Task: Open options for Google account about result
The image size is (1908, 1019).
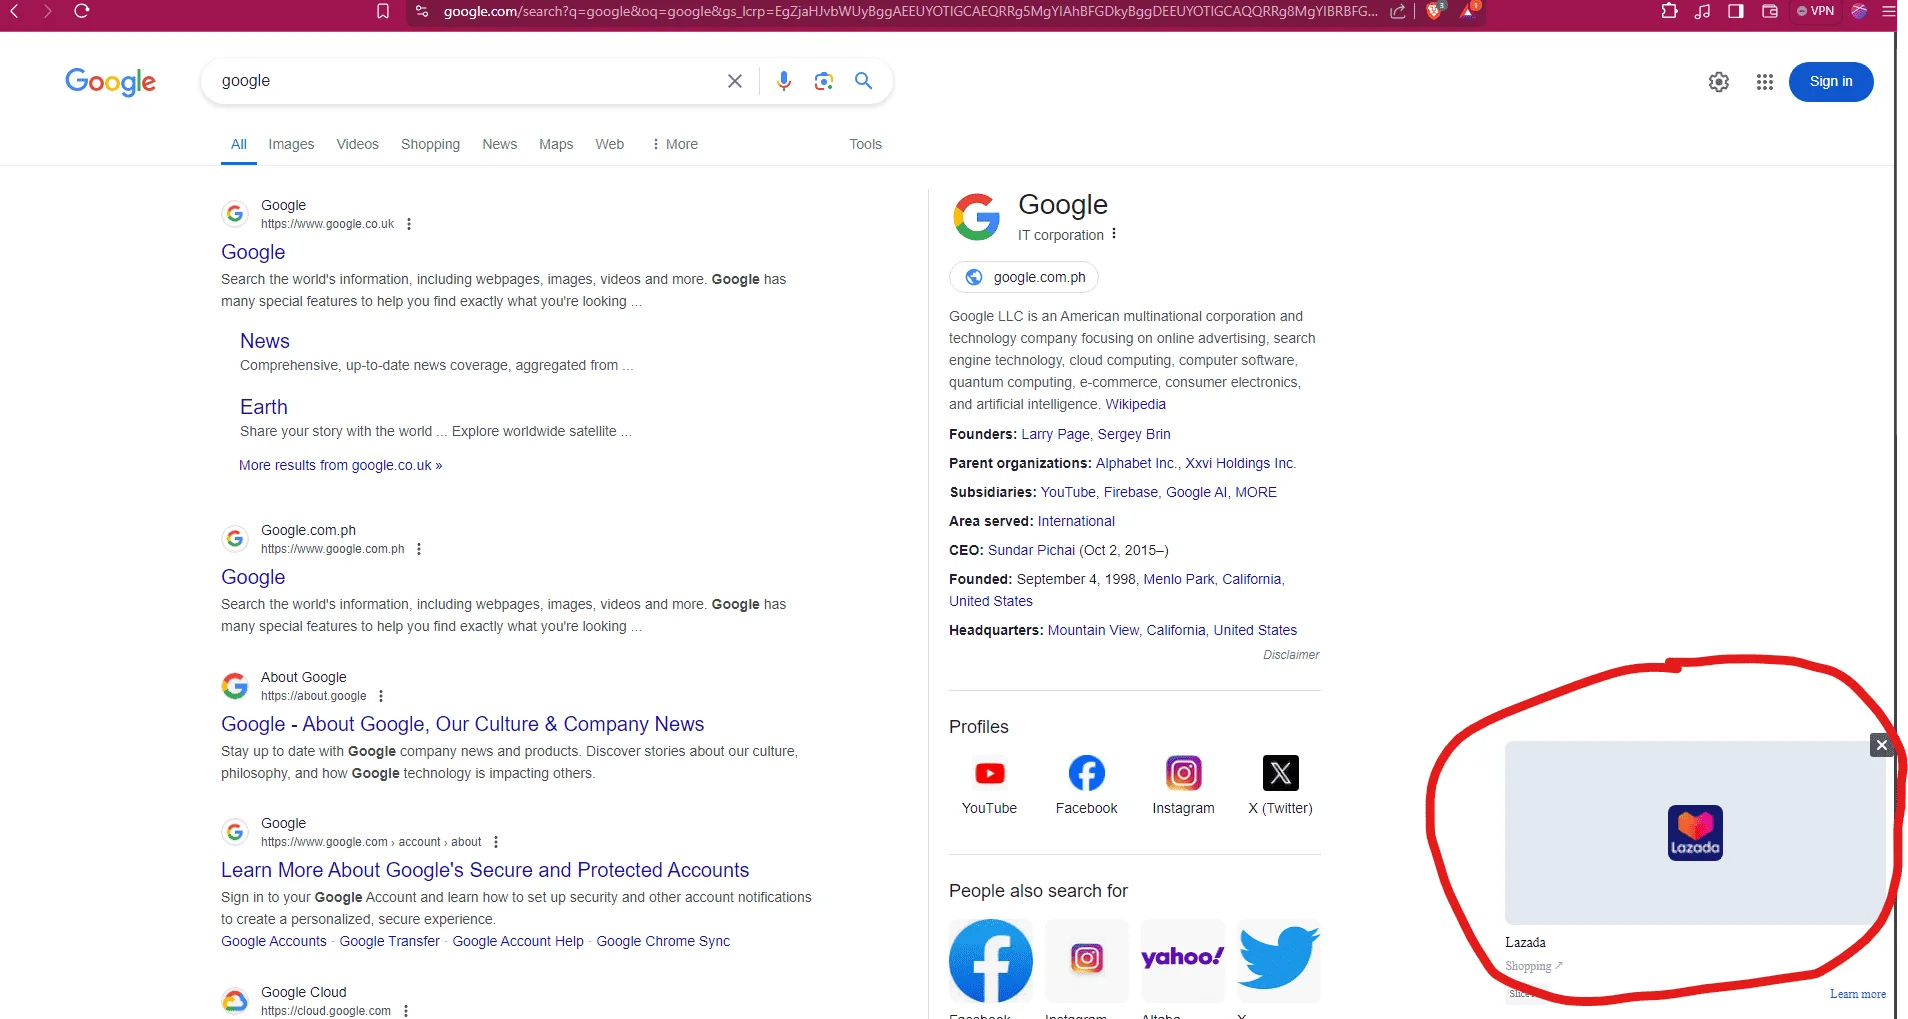Action: [496, 842]
